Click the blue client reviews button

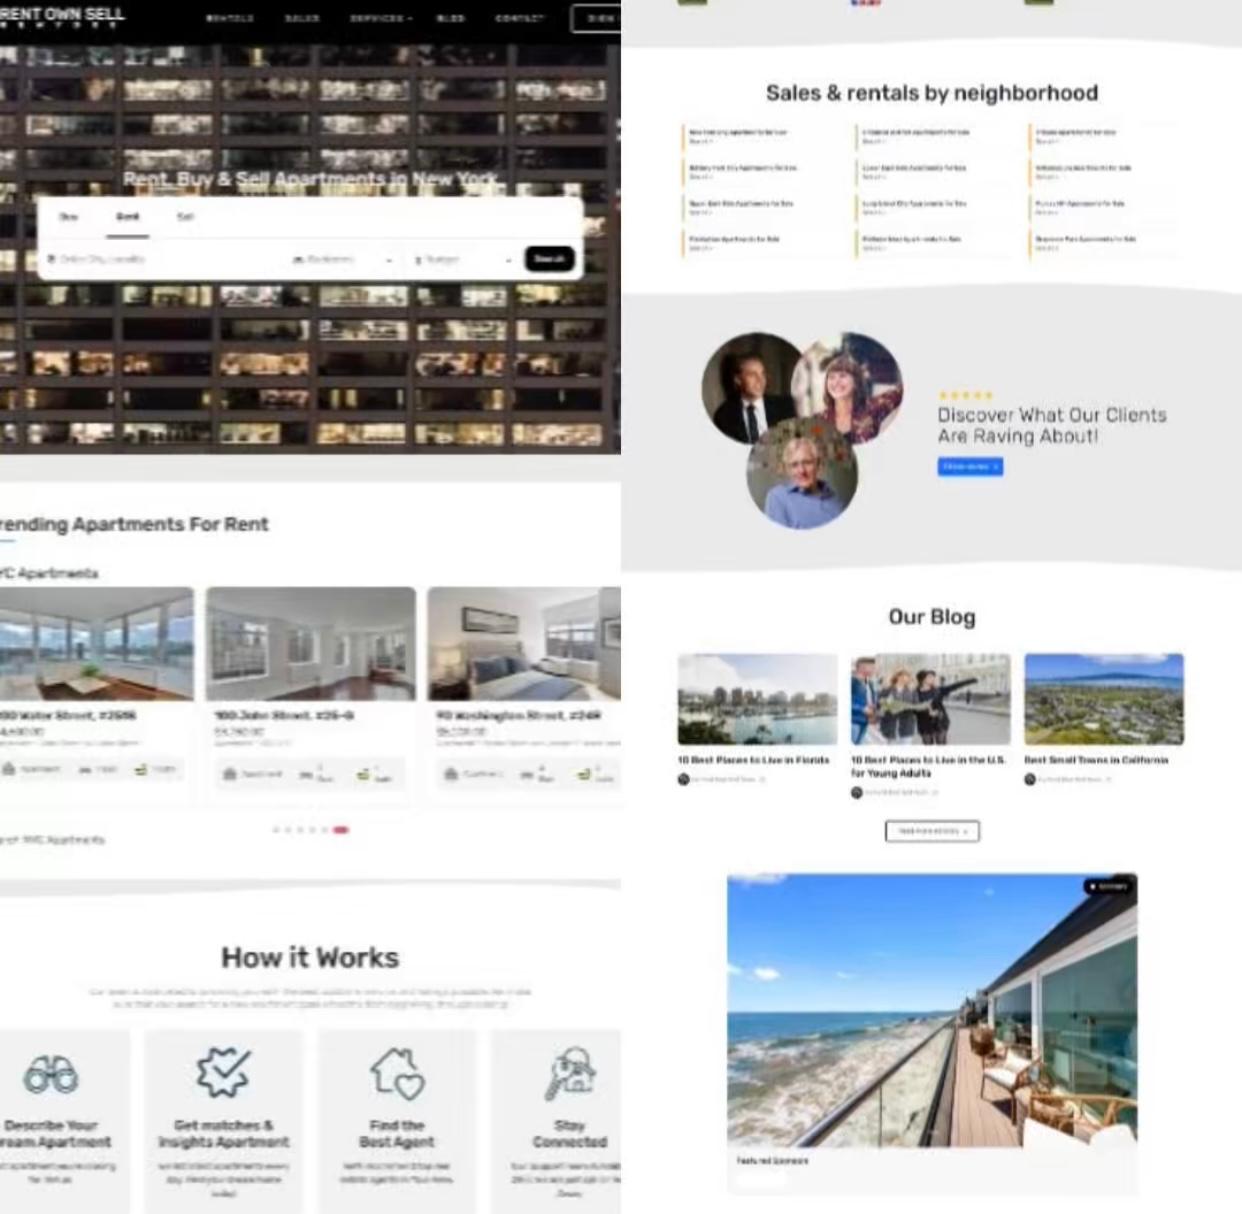point(970,466)
